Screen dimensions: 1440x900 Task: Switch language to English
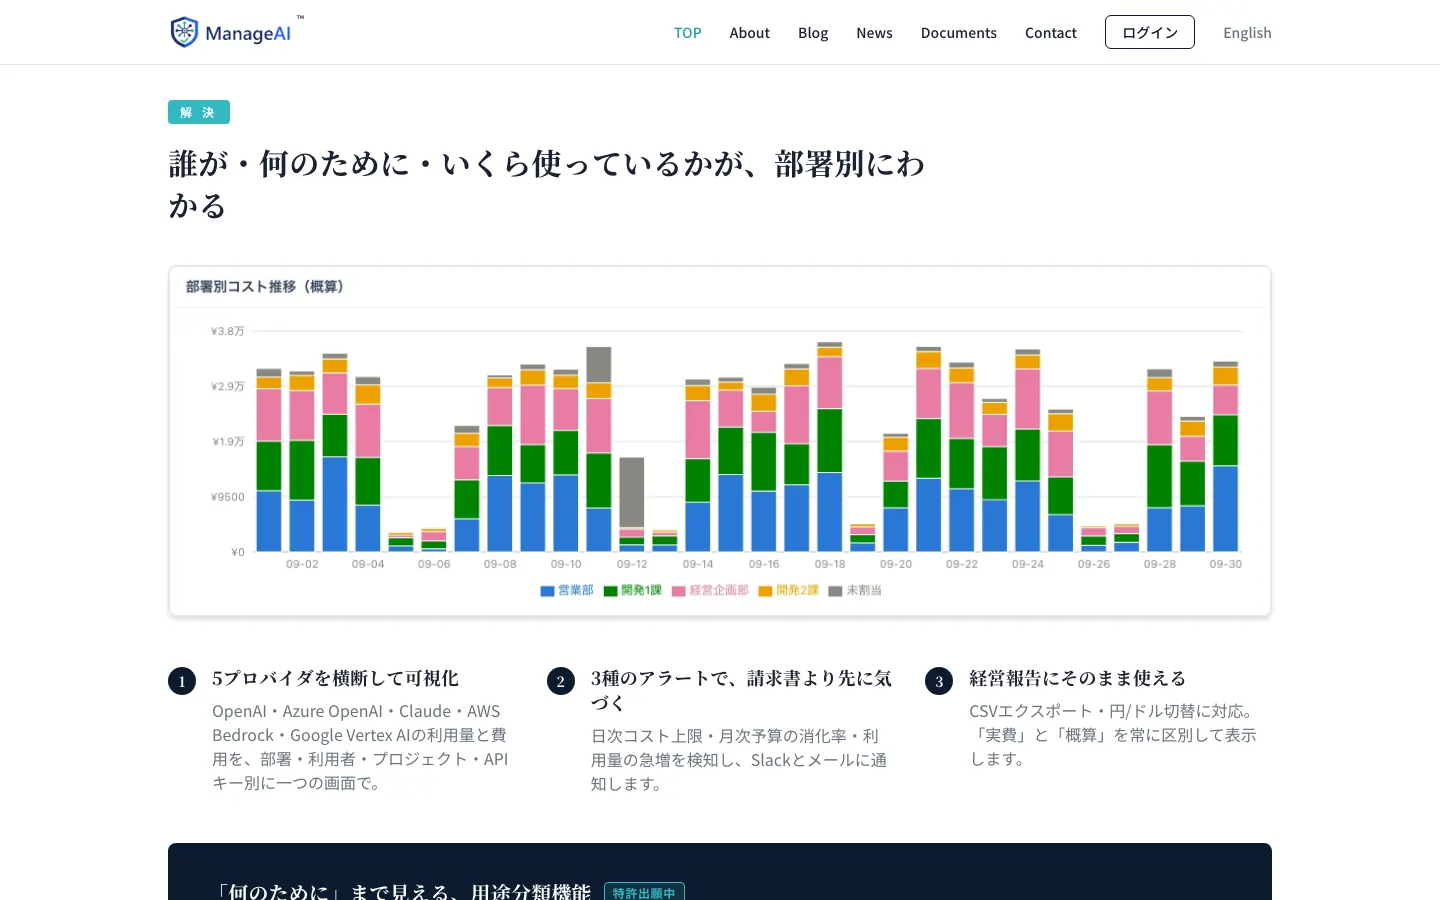tap(1247, 33)
